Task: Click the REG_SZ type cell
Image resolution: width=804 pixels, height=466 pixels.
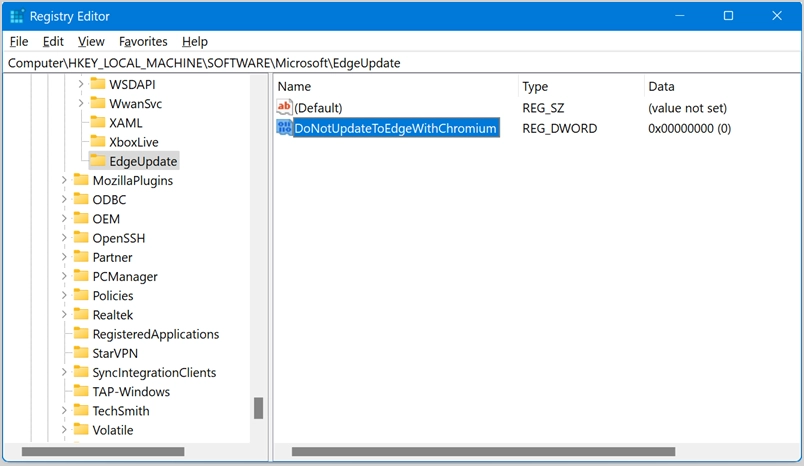Action: 543,108
